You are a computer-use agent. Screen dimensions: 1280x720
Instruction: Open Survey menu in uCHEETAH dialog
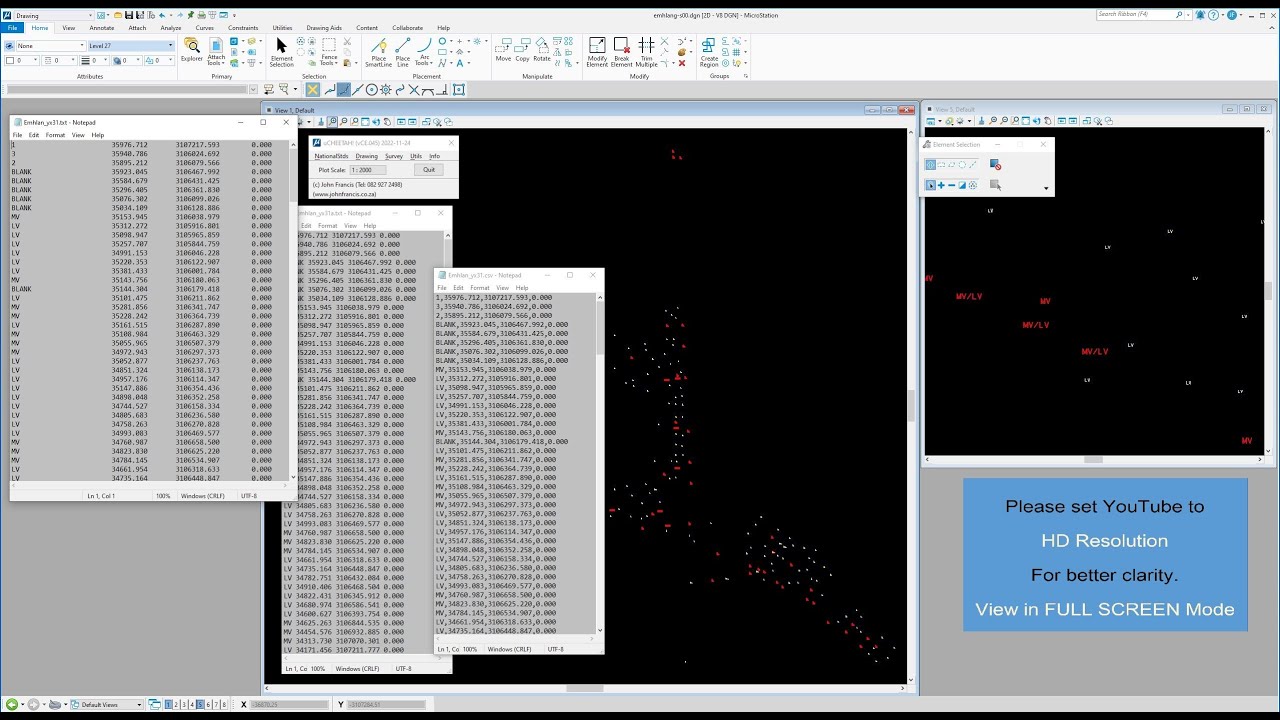[394, 156]
